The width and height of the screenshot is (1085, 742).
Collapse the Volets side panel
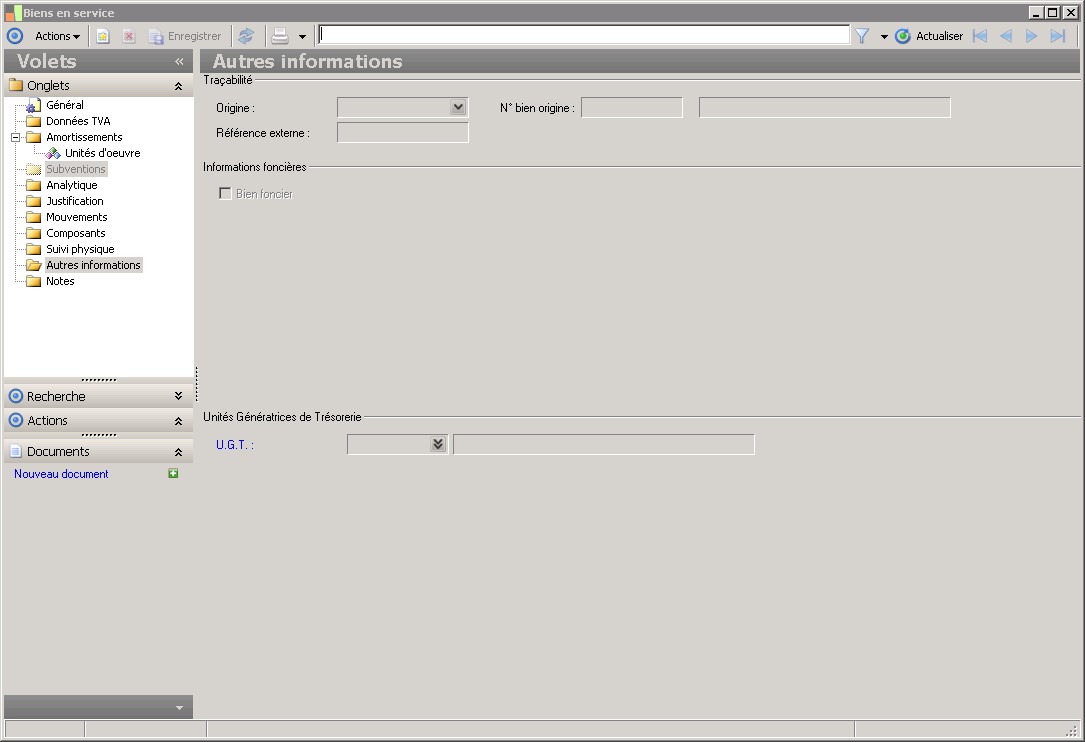[x=179, y=62]
